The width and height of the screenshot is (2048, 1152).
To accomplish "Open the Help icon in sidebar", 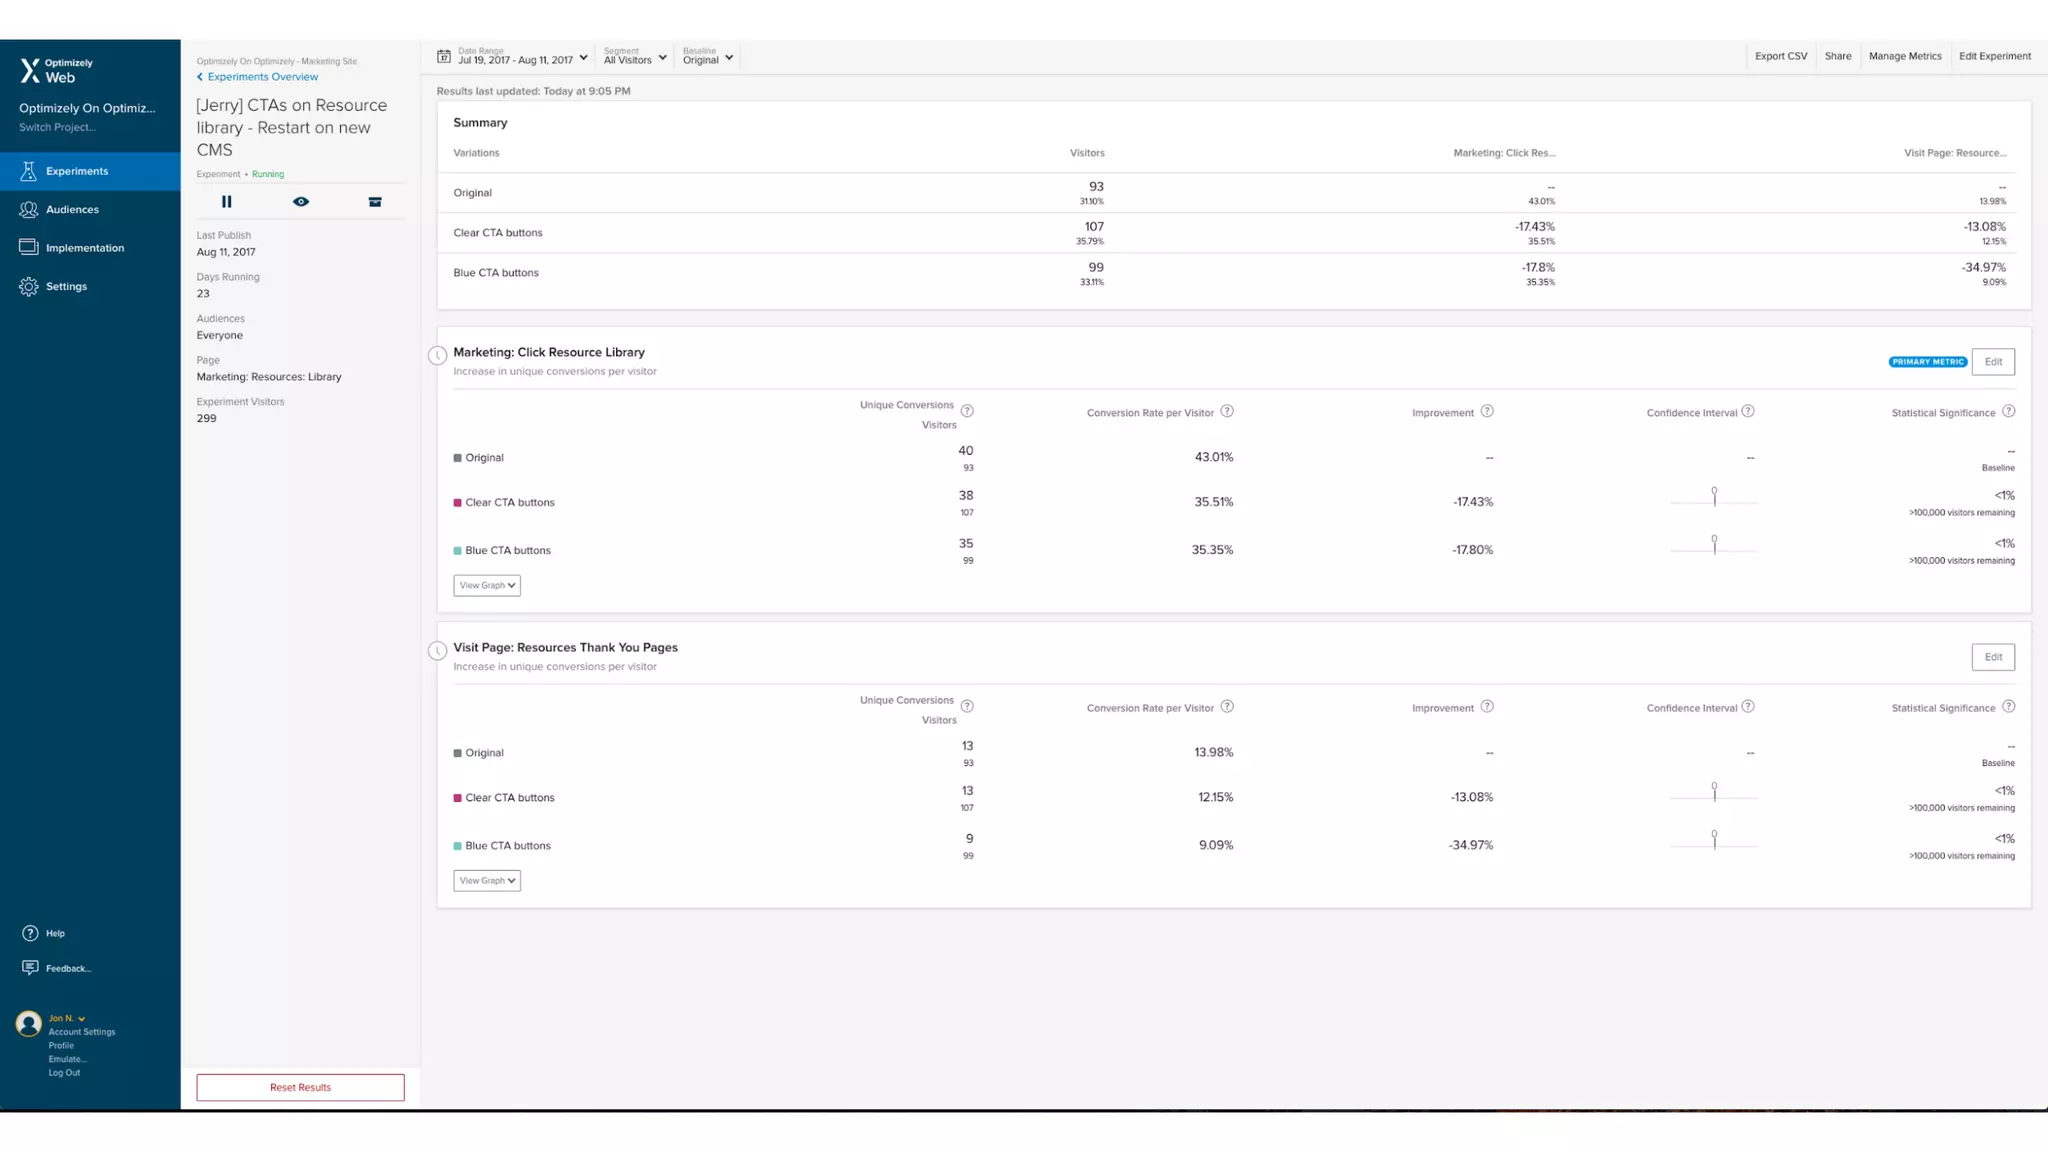I will pyautogui.click(x=30, y=933).
